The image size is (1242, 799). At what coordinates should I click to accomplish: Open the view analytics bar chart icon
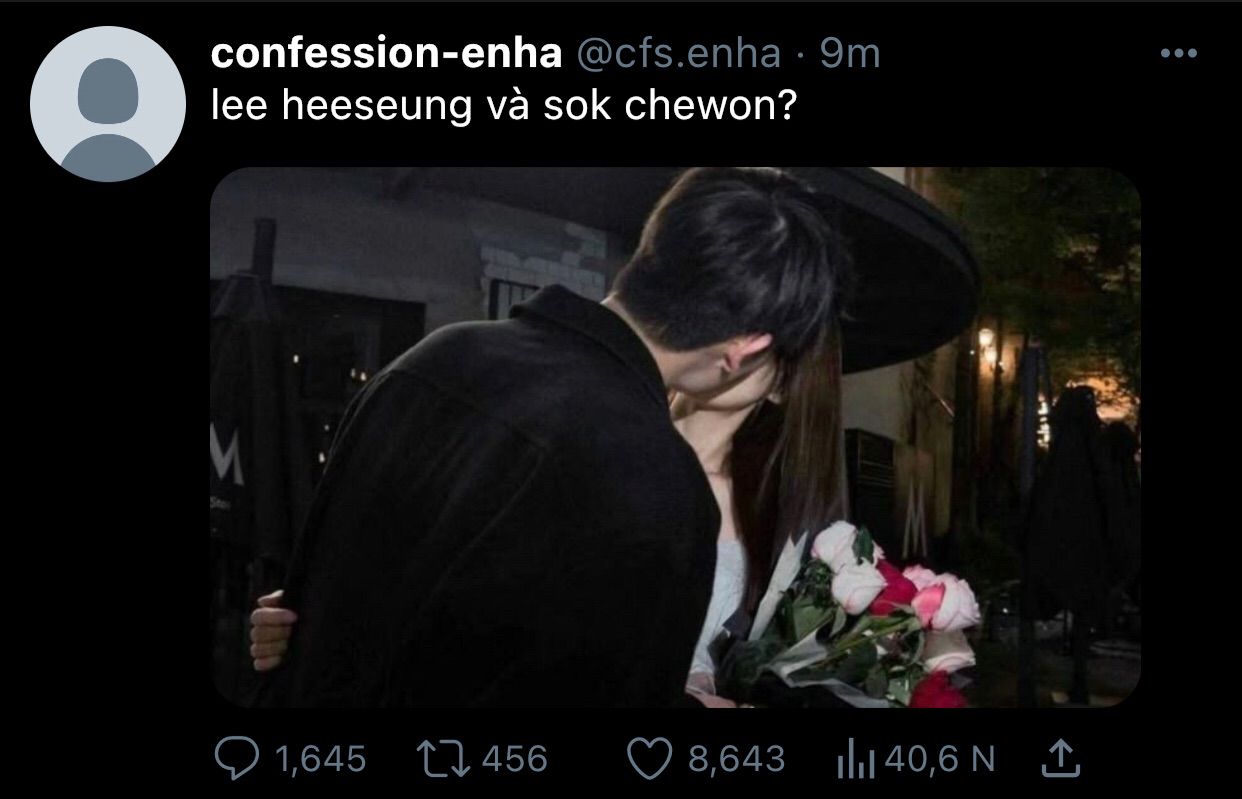coord(855,759)
